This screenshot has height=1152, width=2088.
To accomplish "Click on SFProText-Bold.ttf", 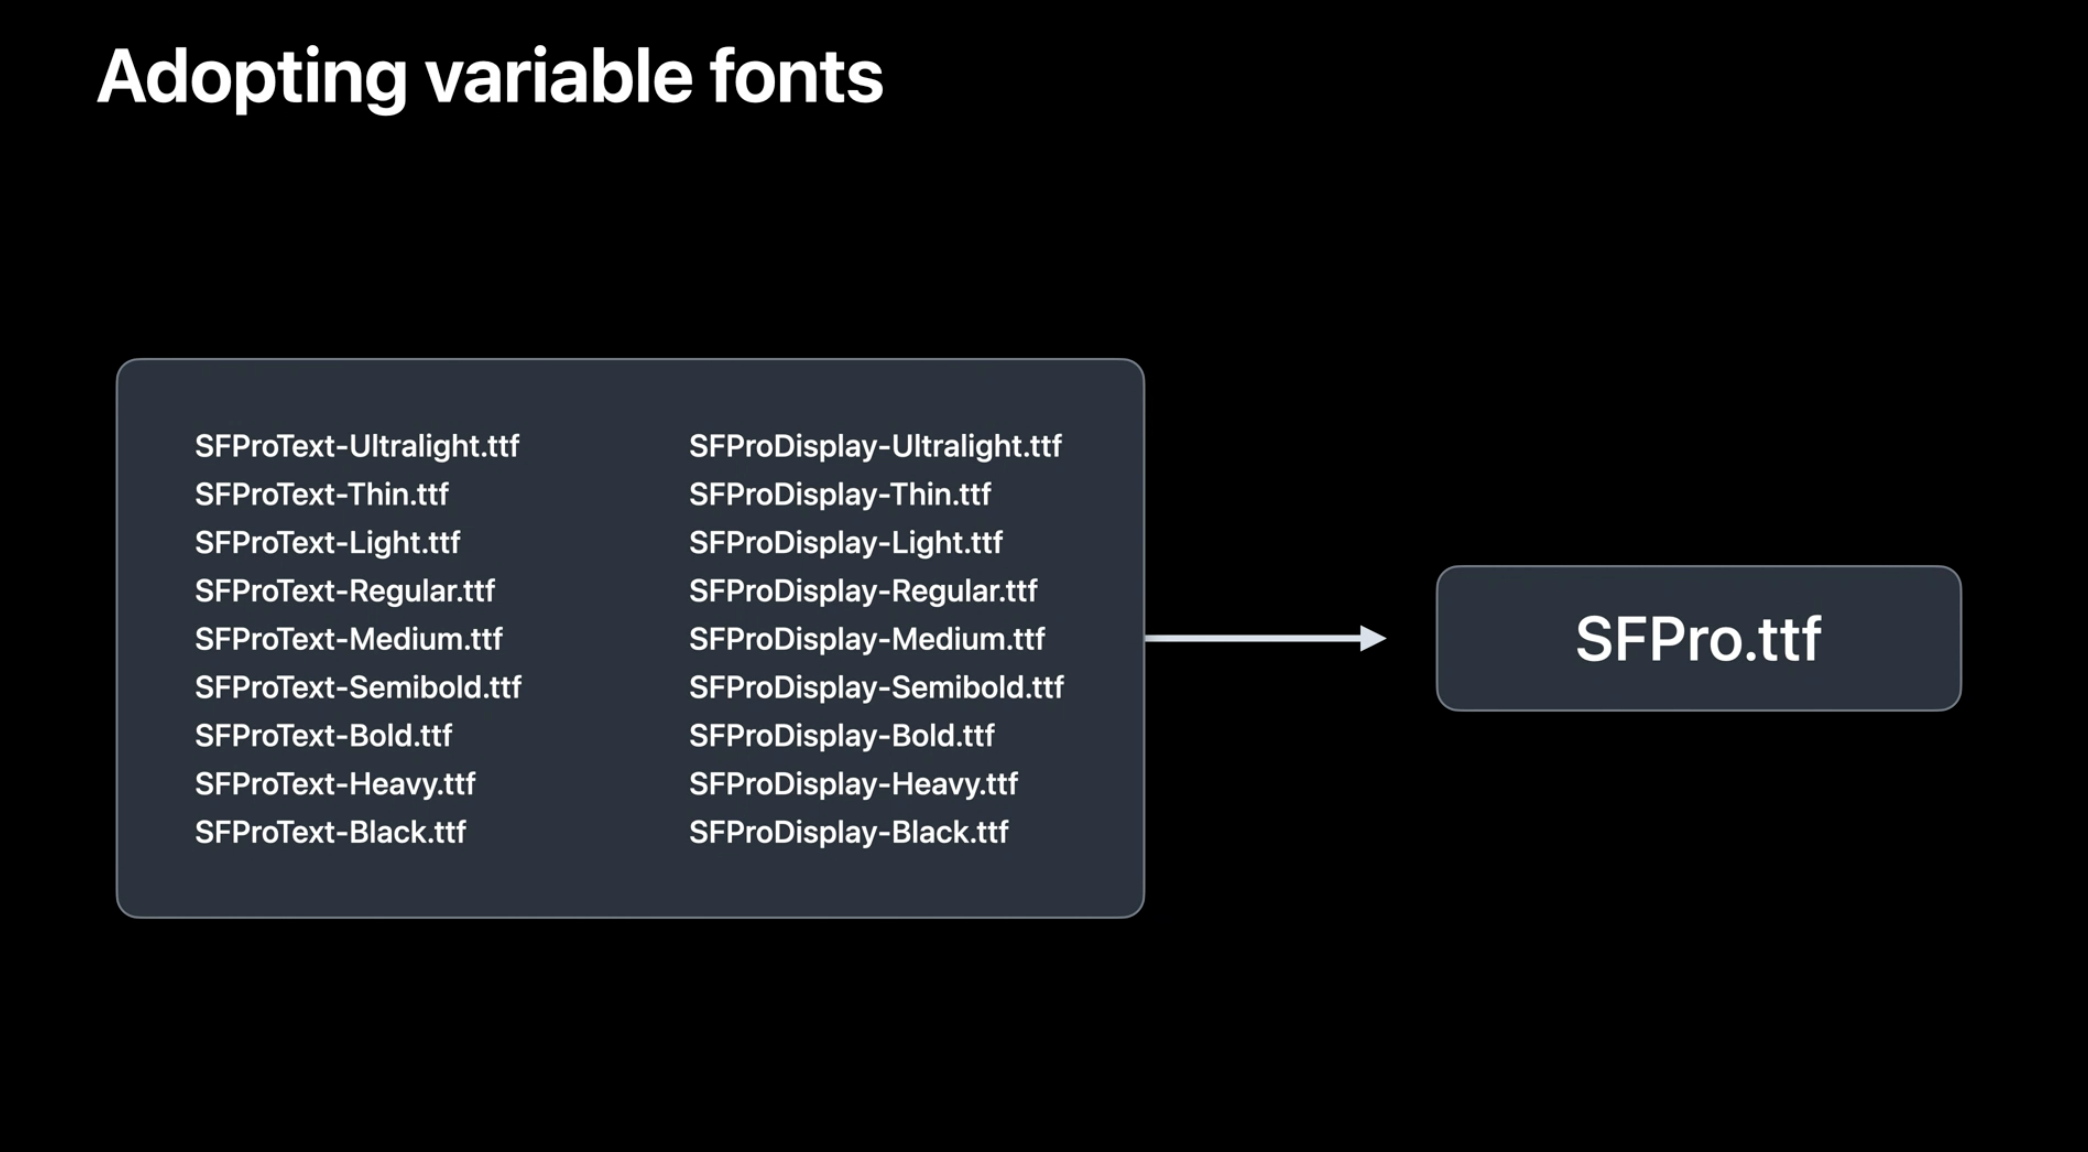I will pyautogui.click(x=324, y=736).
